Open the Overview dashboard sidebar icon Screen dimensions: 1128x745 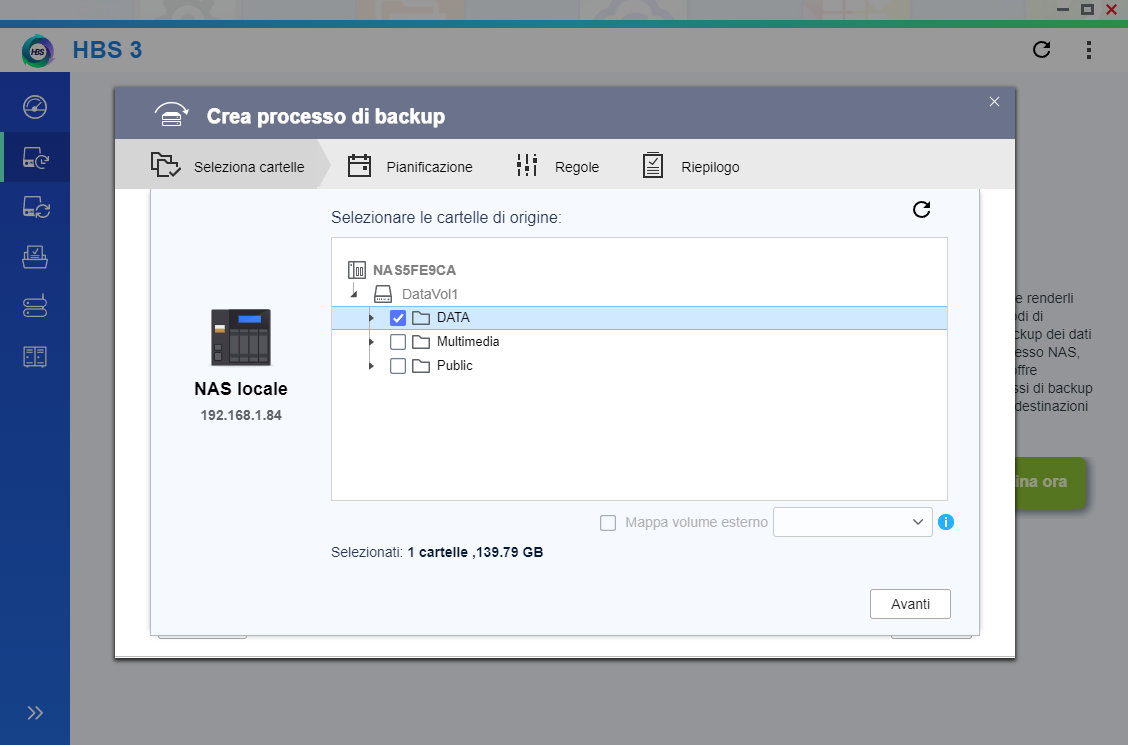35,106
